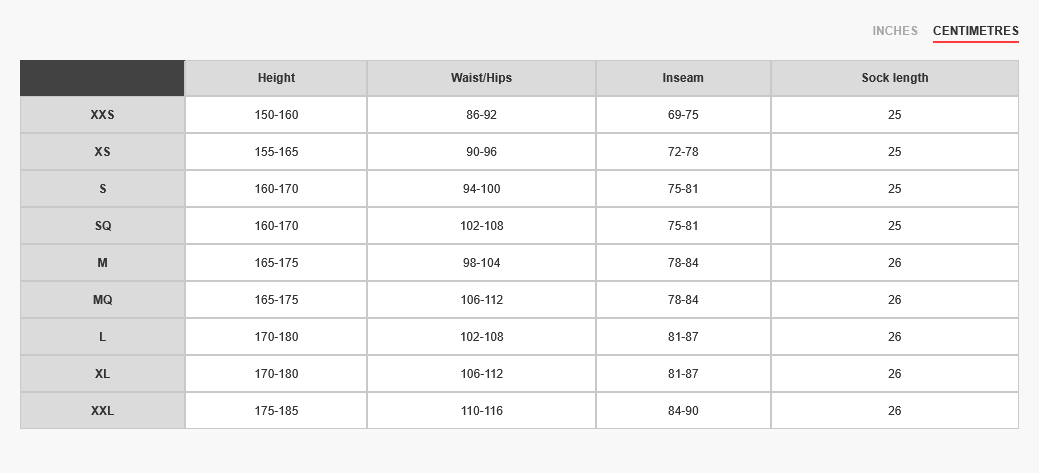Screen dimensions: 1039x473
Task: Click the Sock length column header
Action: tap(894, 78)
